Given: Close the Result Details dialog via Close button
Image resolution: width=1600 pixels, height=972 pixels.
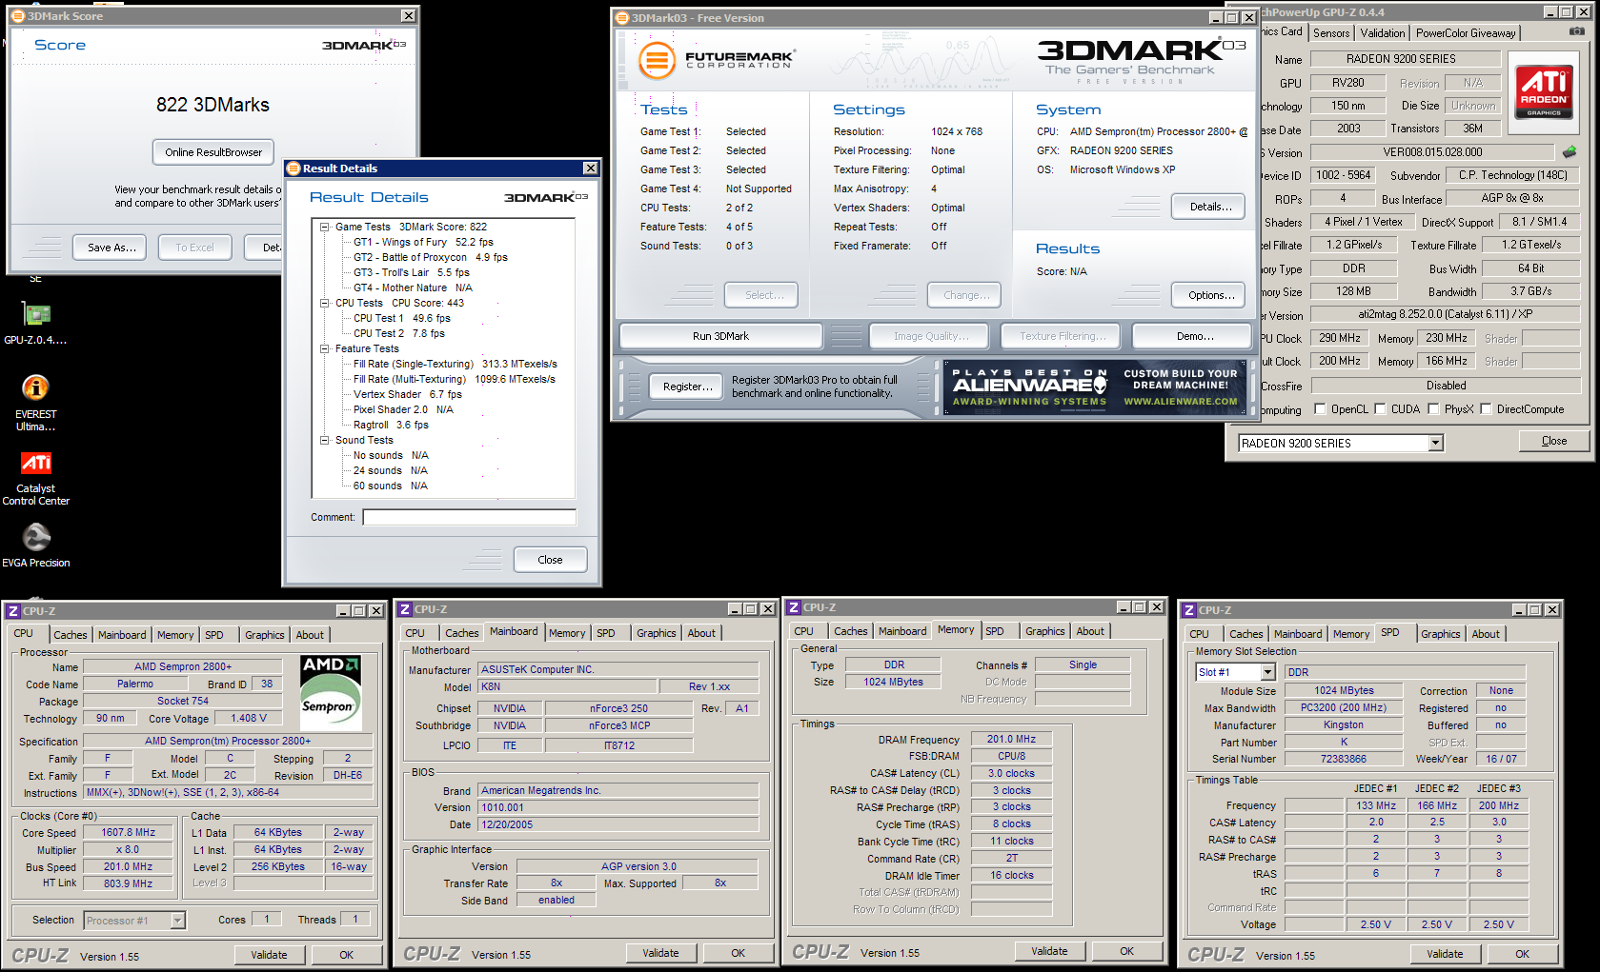Looking at the screenshot, I should click(x=550, y=560).
